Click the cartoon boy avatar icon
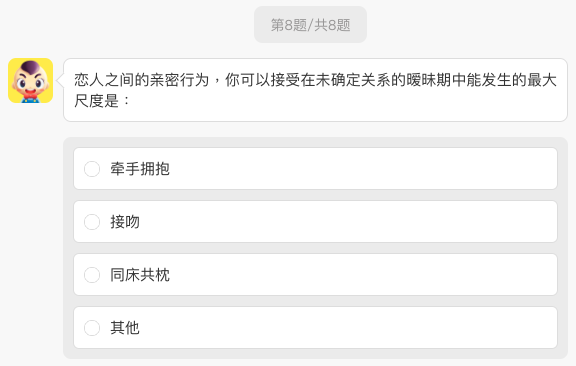 (x=30, y=80)
